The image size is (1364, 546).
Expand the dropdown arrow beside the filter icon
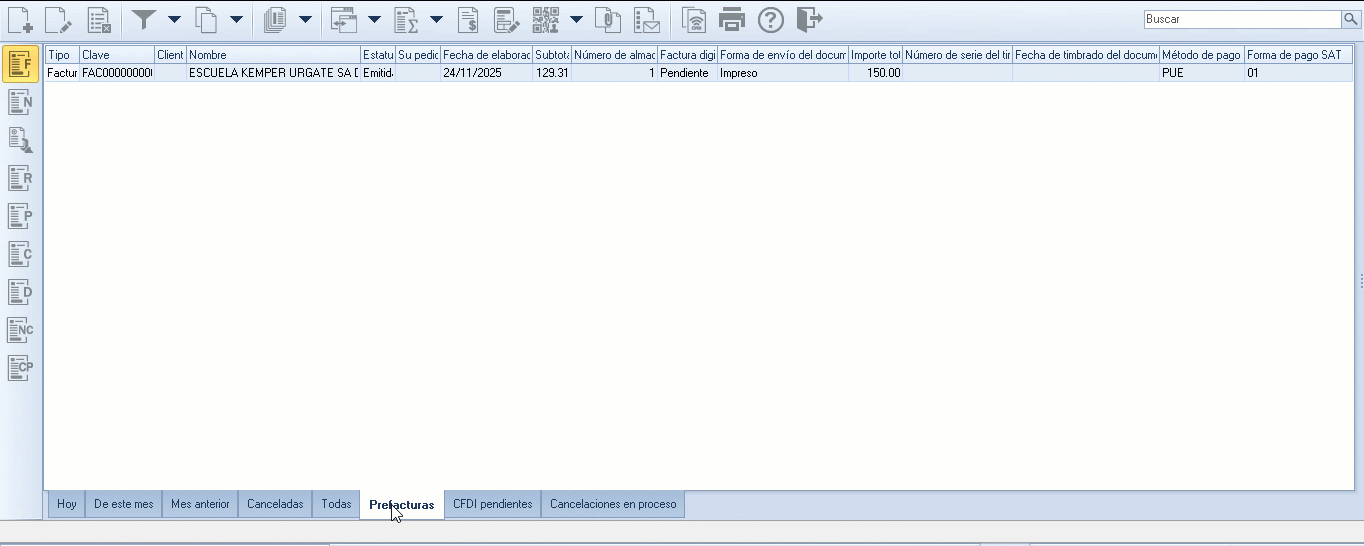click(174, 19)
